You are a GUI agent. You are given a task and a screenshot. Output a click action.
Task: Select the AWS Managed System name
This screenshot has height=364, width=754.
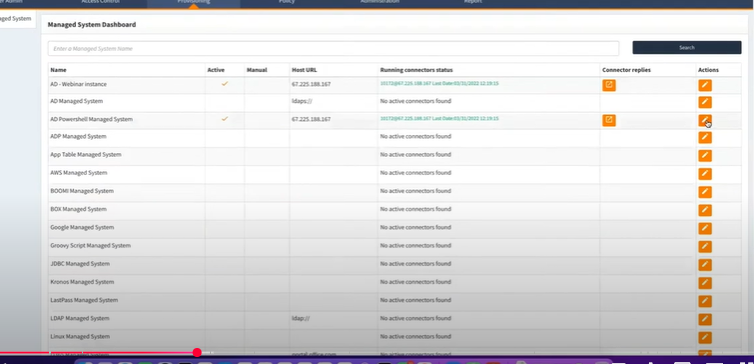(79, 173)
